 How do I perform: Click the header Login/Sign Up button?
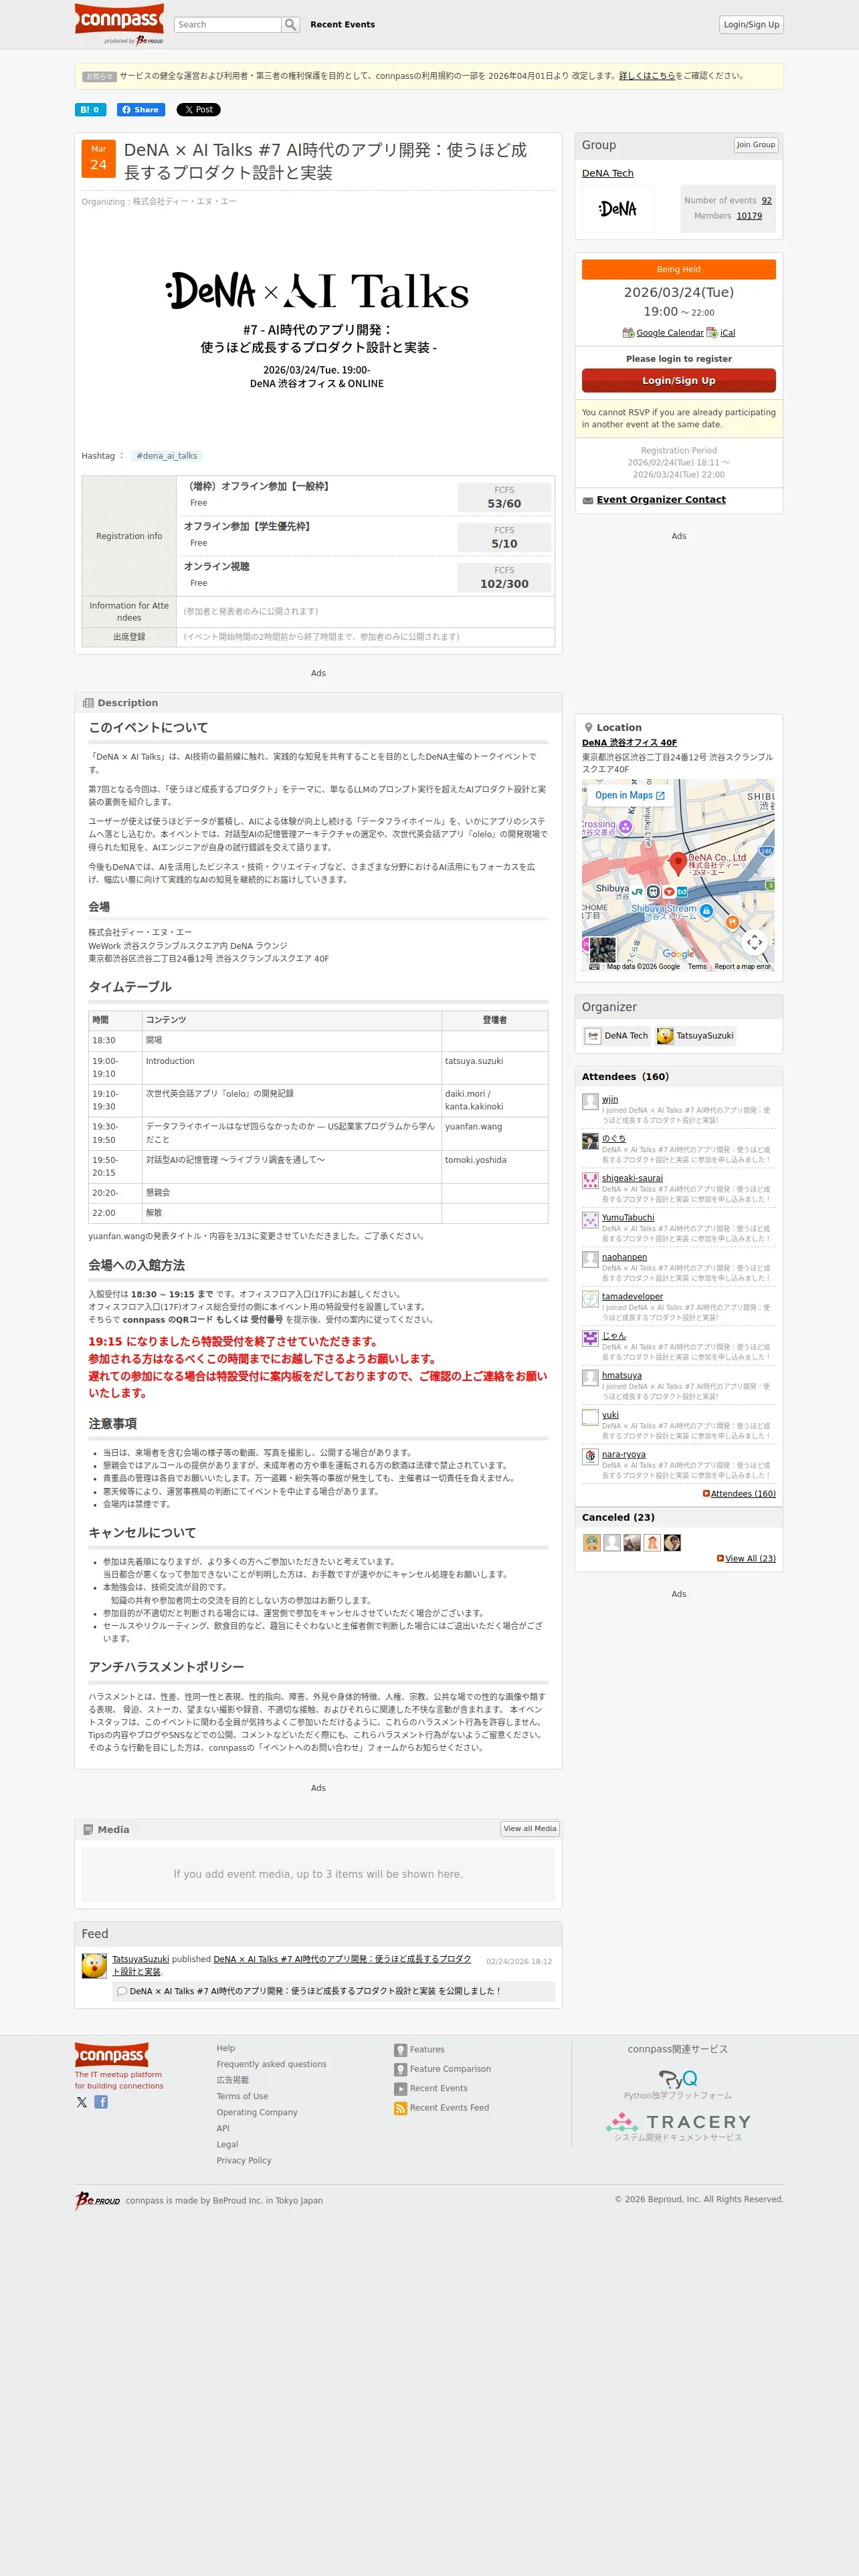pos(751,25)
